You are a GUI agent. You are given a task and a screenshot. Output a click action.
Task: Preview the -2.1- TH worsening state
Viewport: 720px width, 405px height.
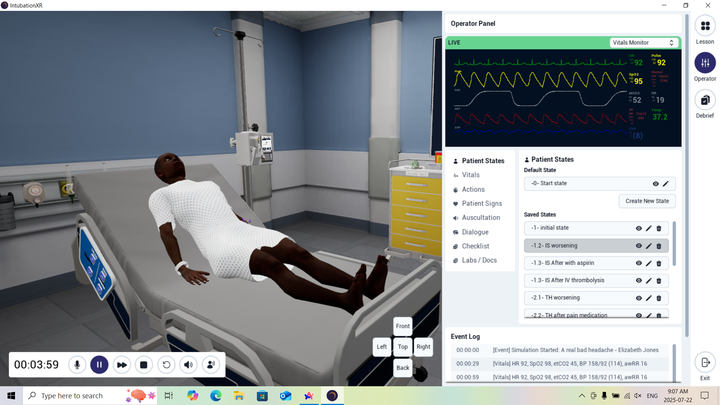pyautogui.click(x=639, y=298)
